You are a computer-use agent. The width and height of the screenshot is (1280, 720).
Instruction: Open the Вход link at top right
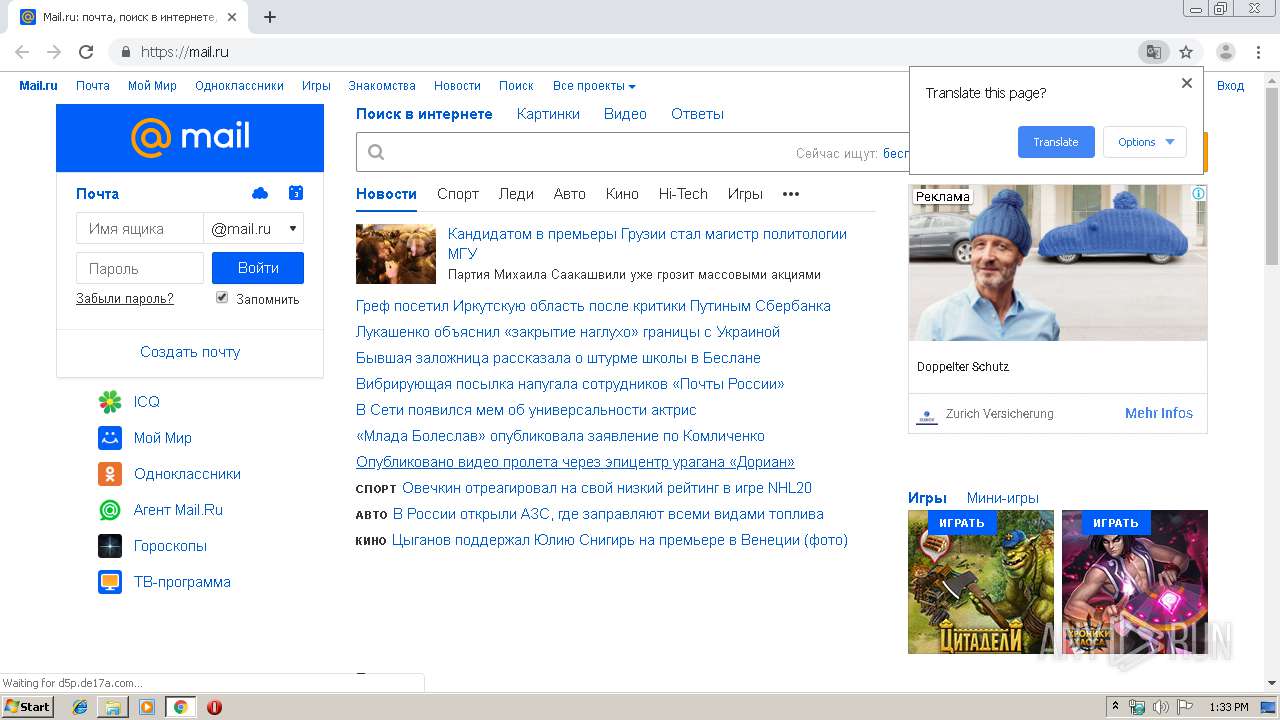pos(1230,86)
